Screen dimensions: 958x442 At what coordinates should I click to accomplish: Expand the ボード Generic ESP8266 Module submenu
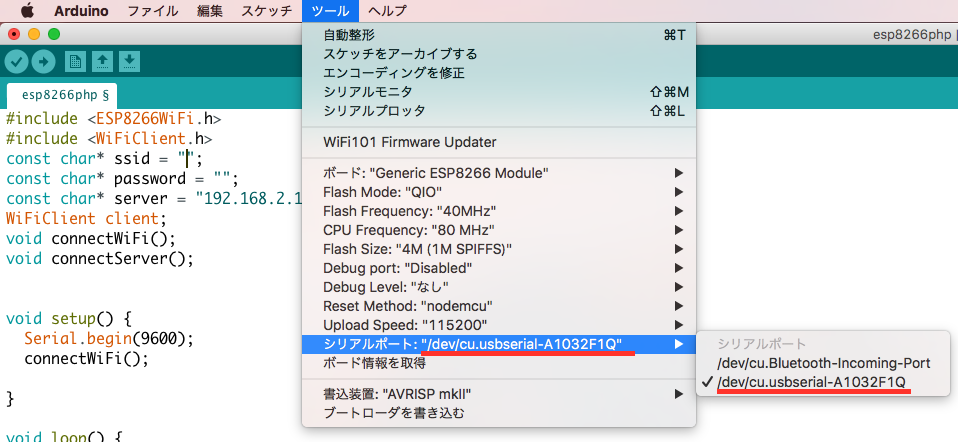tap(499, 173)
